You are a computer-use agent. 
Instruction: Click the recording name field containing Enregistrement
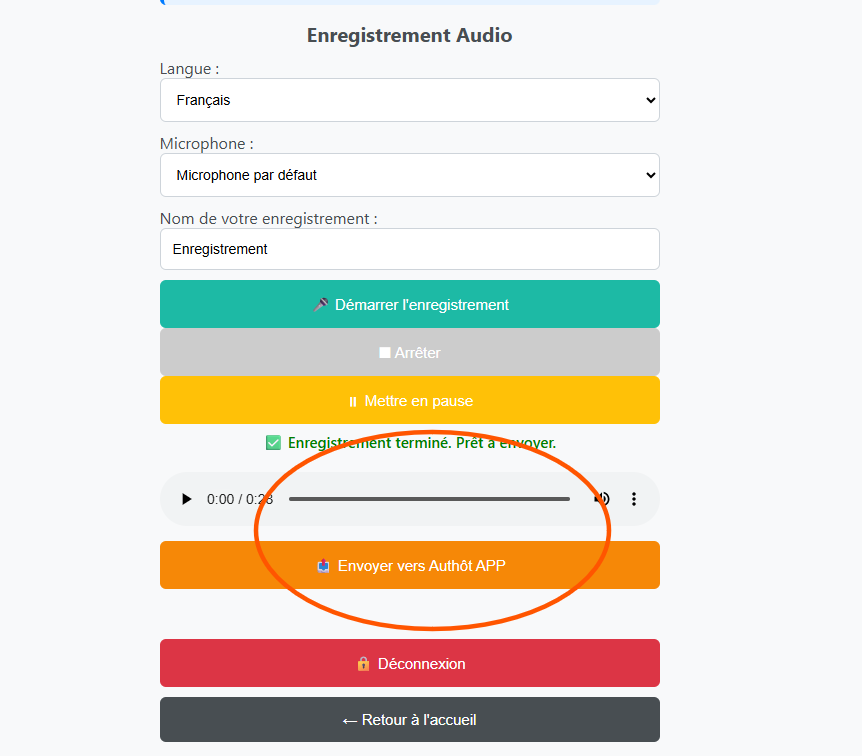pos(410,249)
